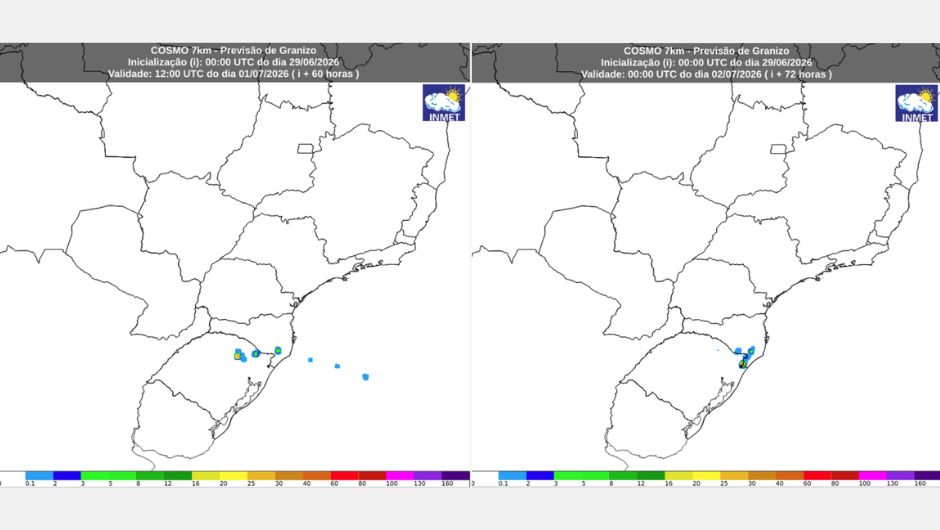Pick the dark red 80–100 swatch on 72-hour legend
Screen dimensions: 940x530
pyautogui.click(x=845, y=475)
